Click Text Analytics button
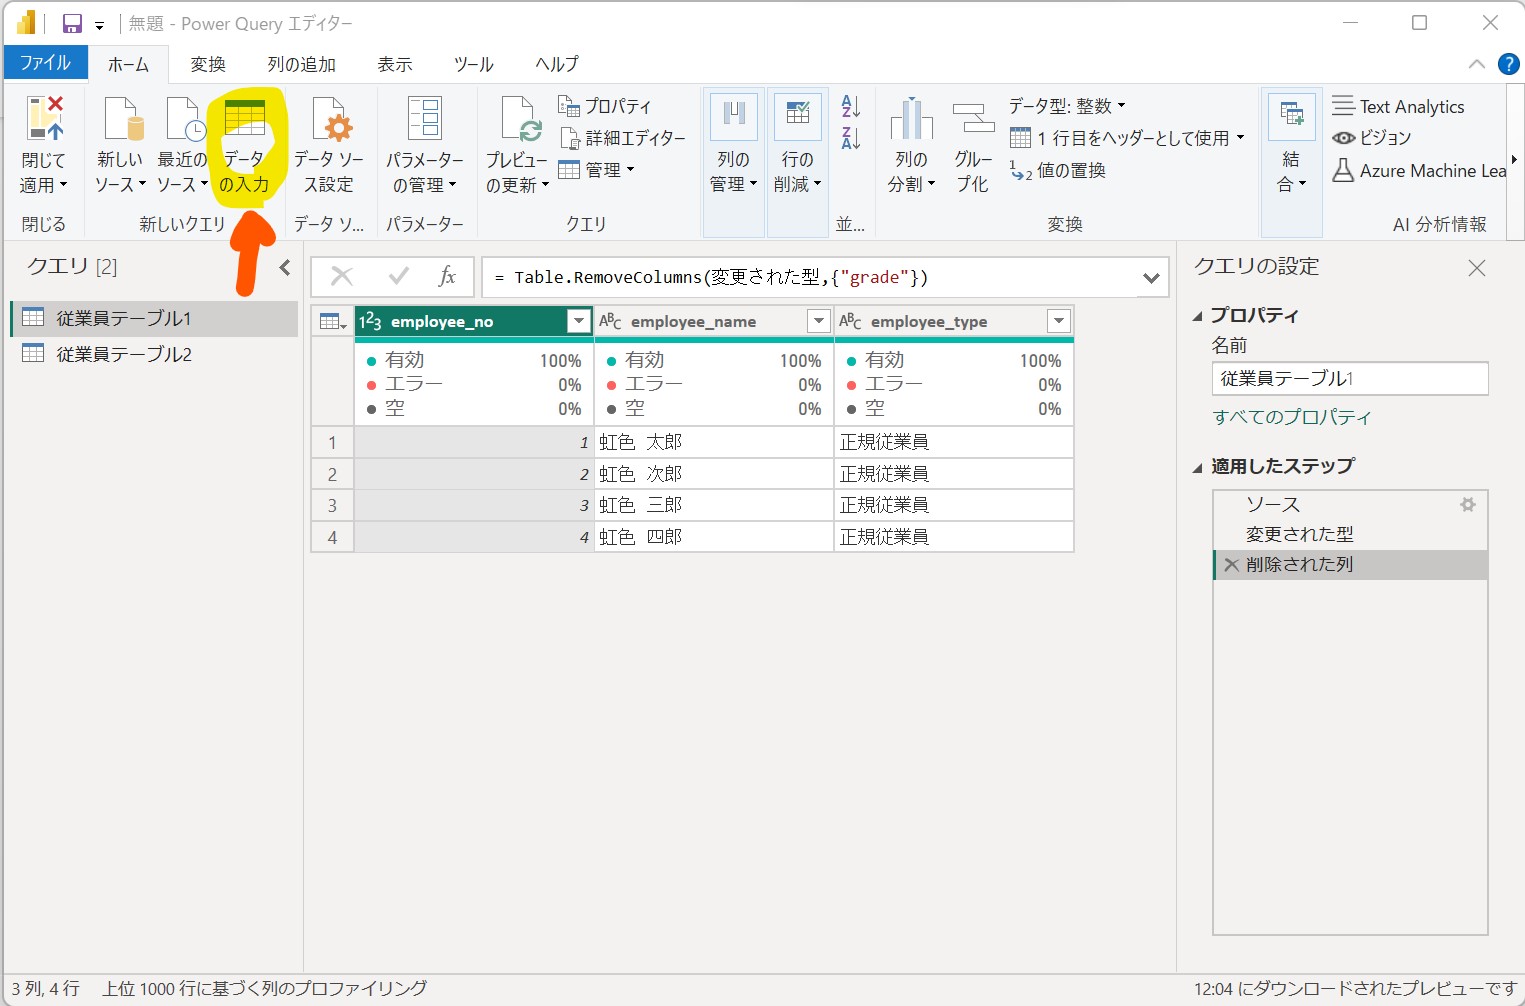This screenshot has width=1525, height=1006. 1398,106
